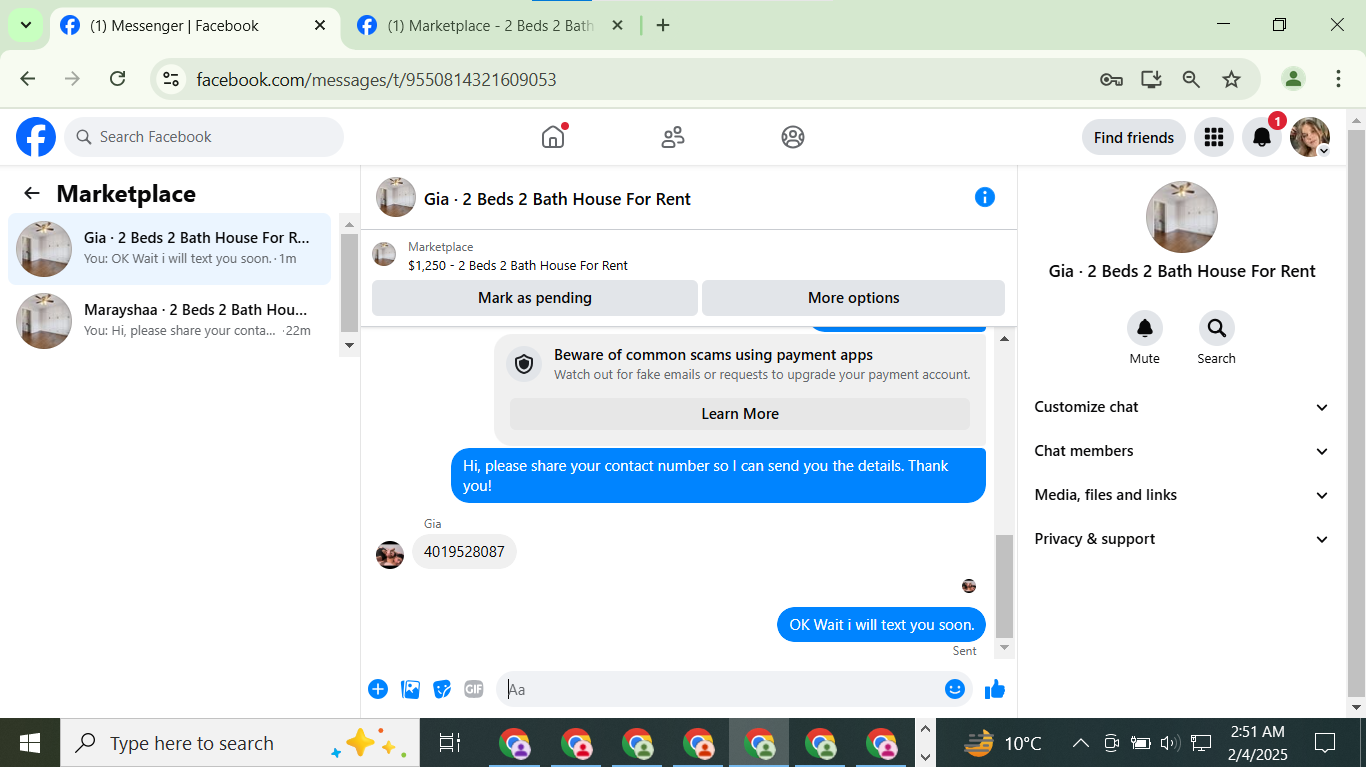Click the chat header title Gia 2 Beds
Screen dimensions: 1366x767
click(557, 199)
